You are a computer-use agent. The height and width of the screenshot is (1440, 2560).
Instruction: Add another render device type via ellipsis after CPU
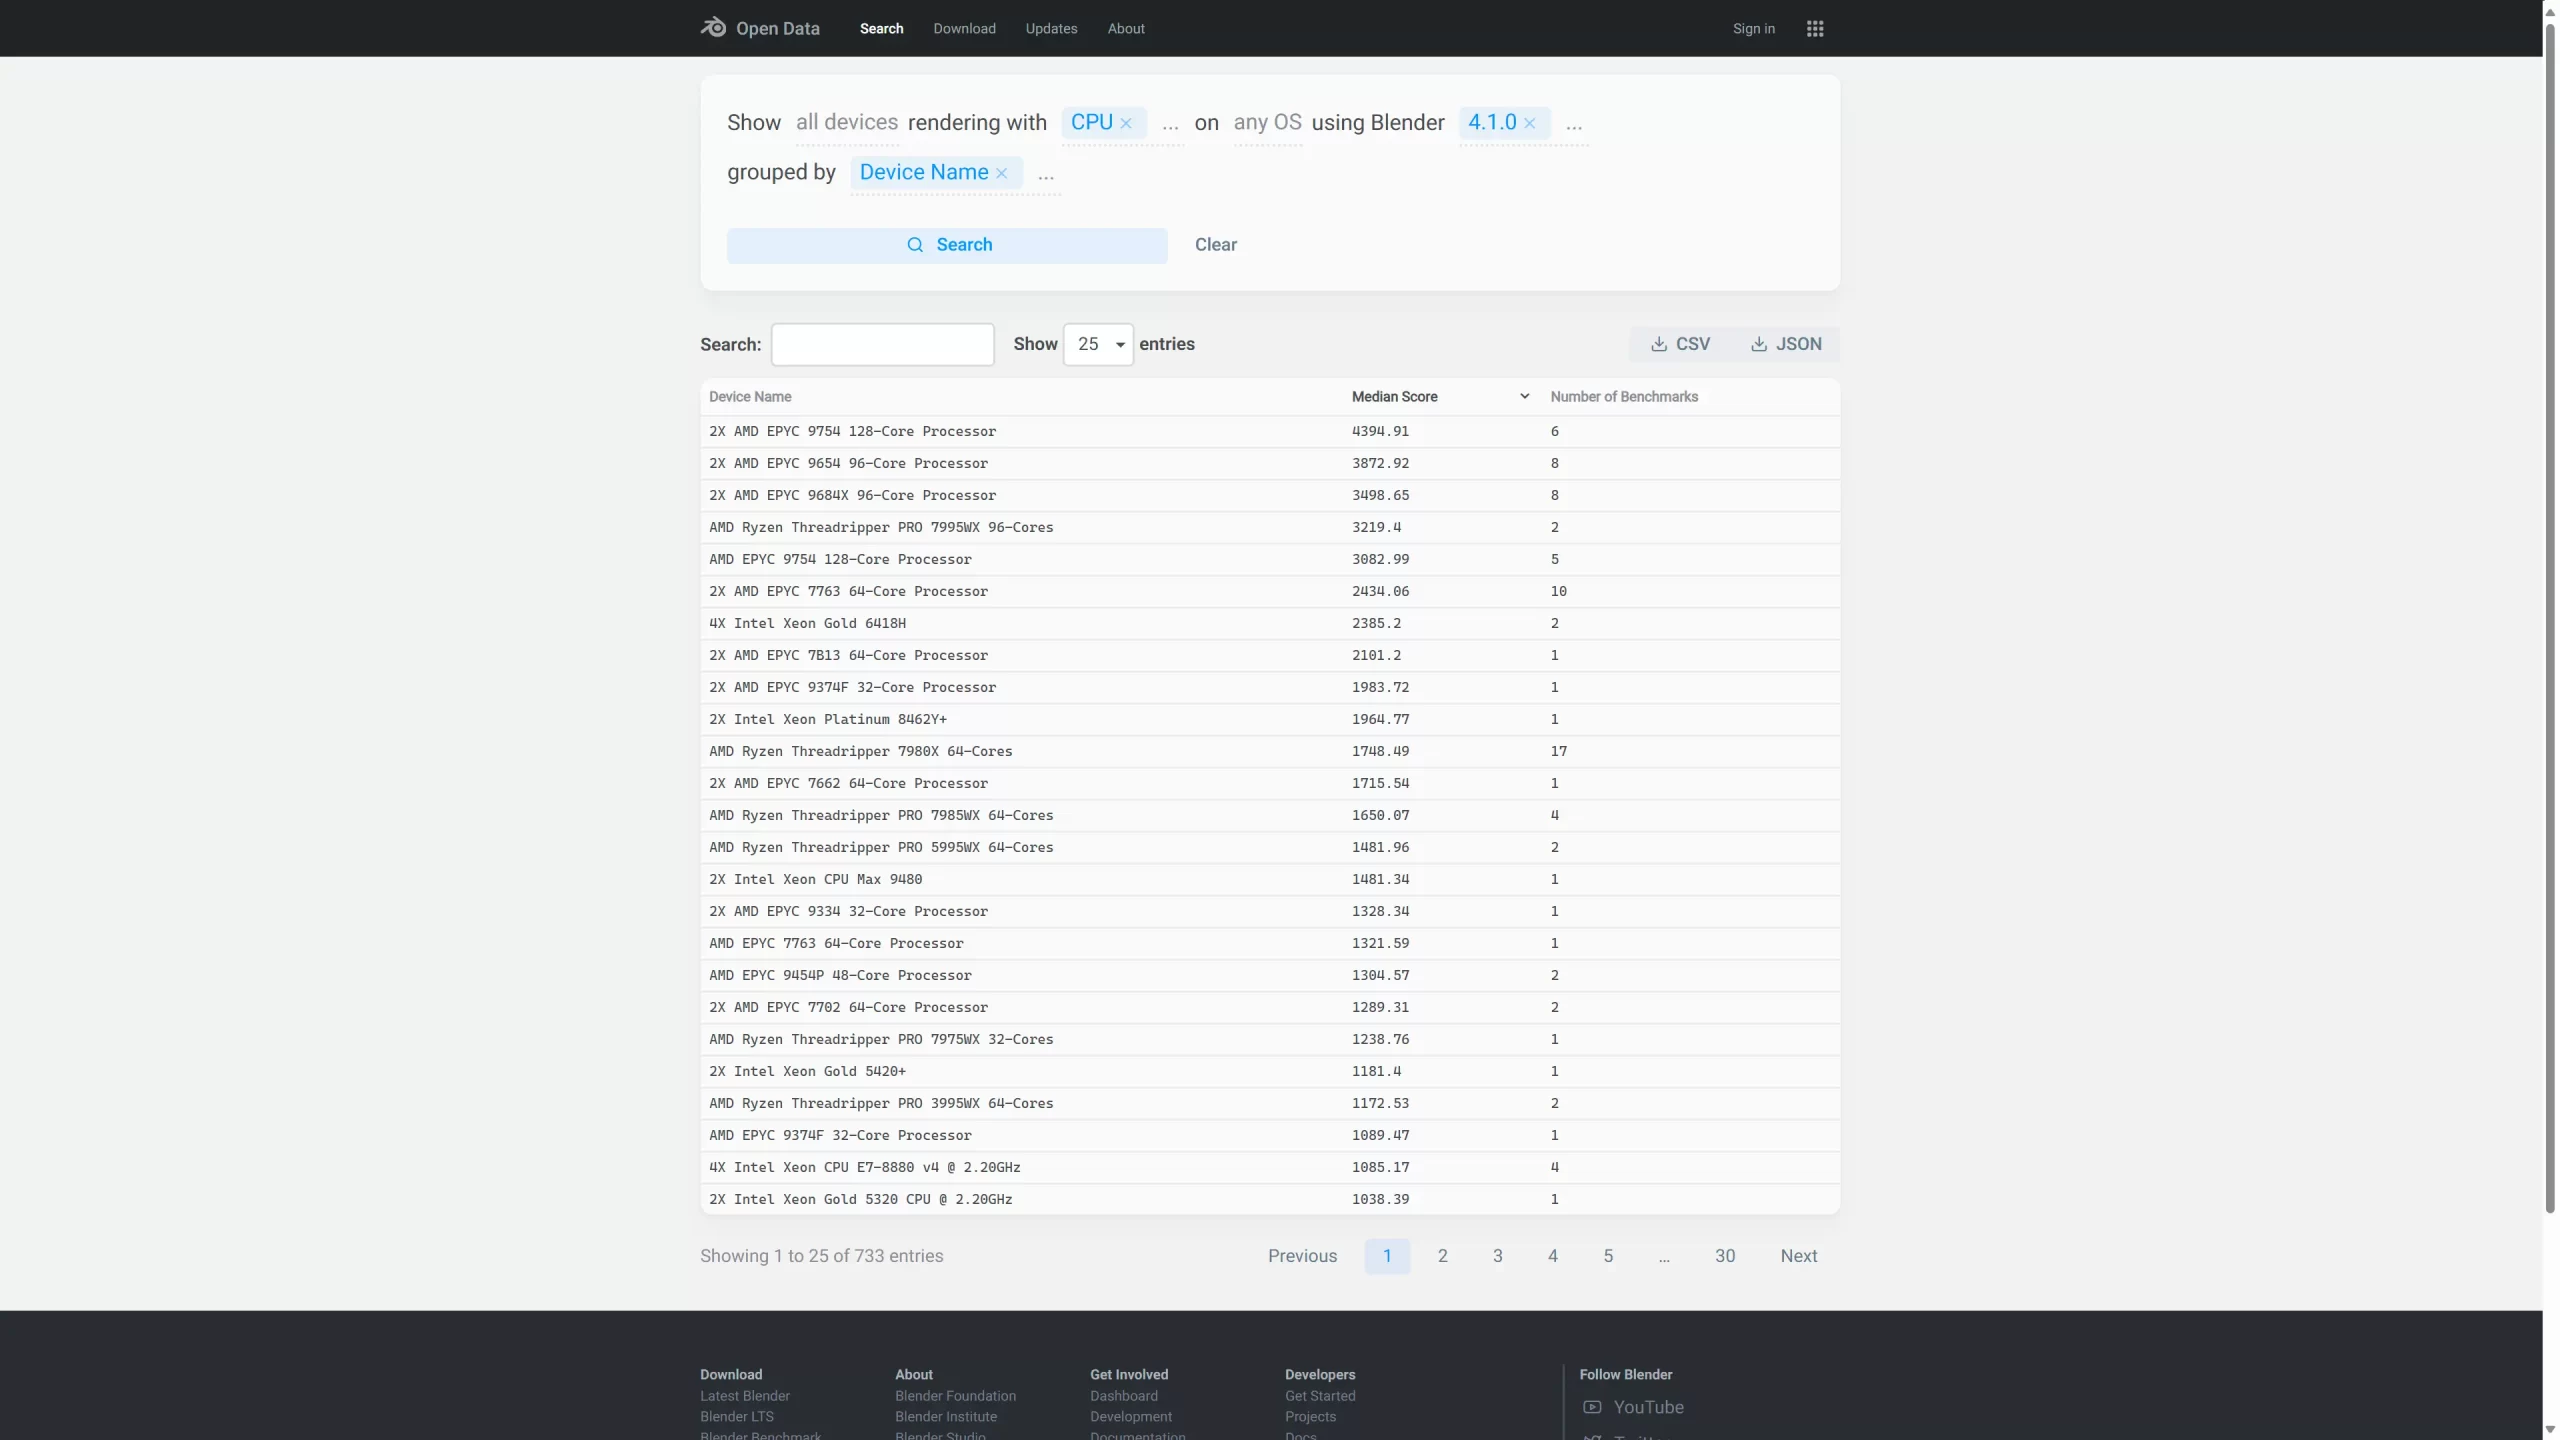tap(1170, 126)
